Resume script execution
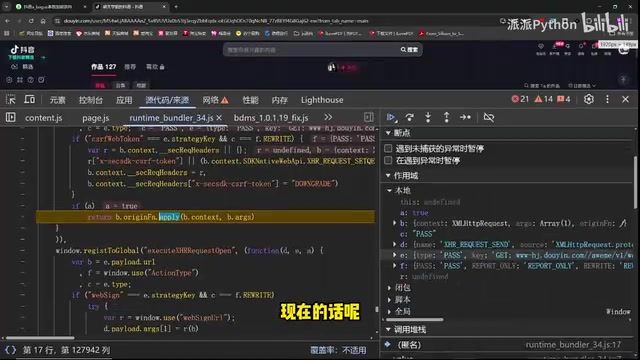 coord(391,118)
